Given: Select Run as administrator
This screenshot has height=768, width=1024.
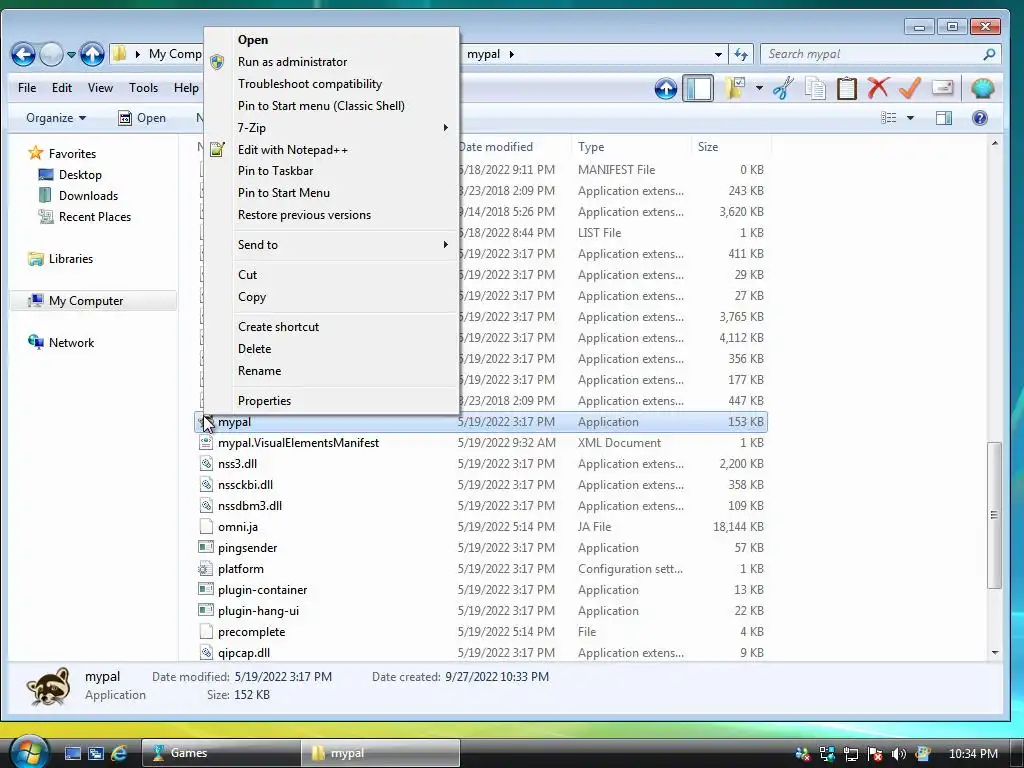Looking at the screenshot, I should (332, 62).
